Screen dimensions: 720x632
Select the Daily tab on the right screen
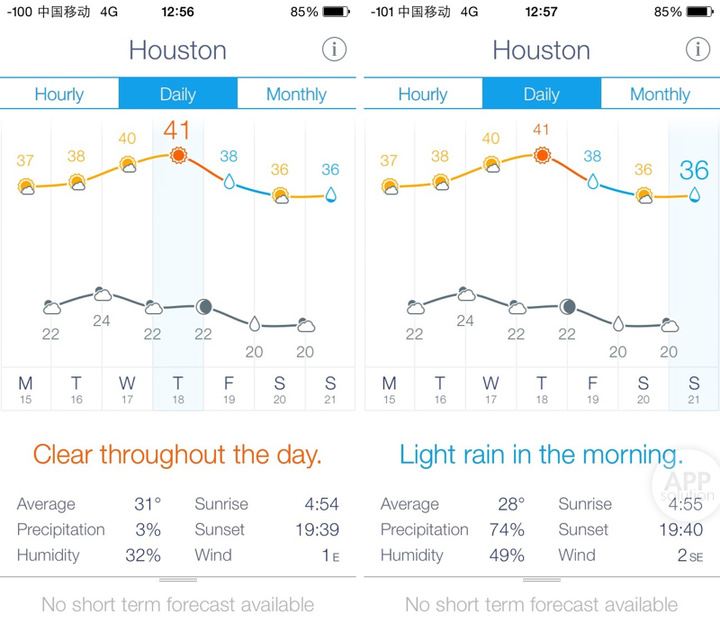(x=541, y=94)
